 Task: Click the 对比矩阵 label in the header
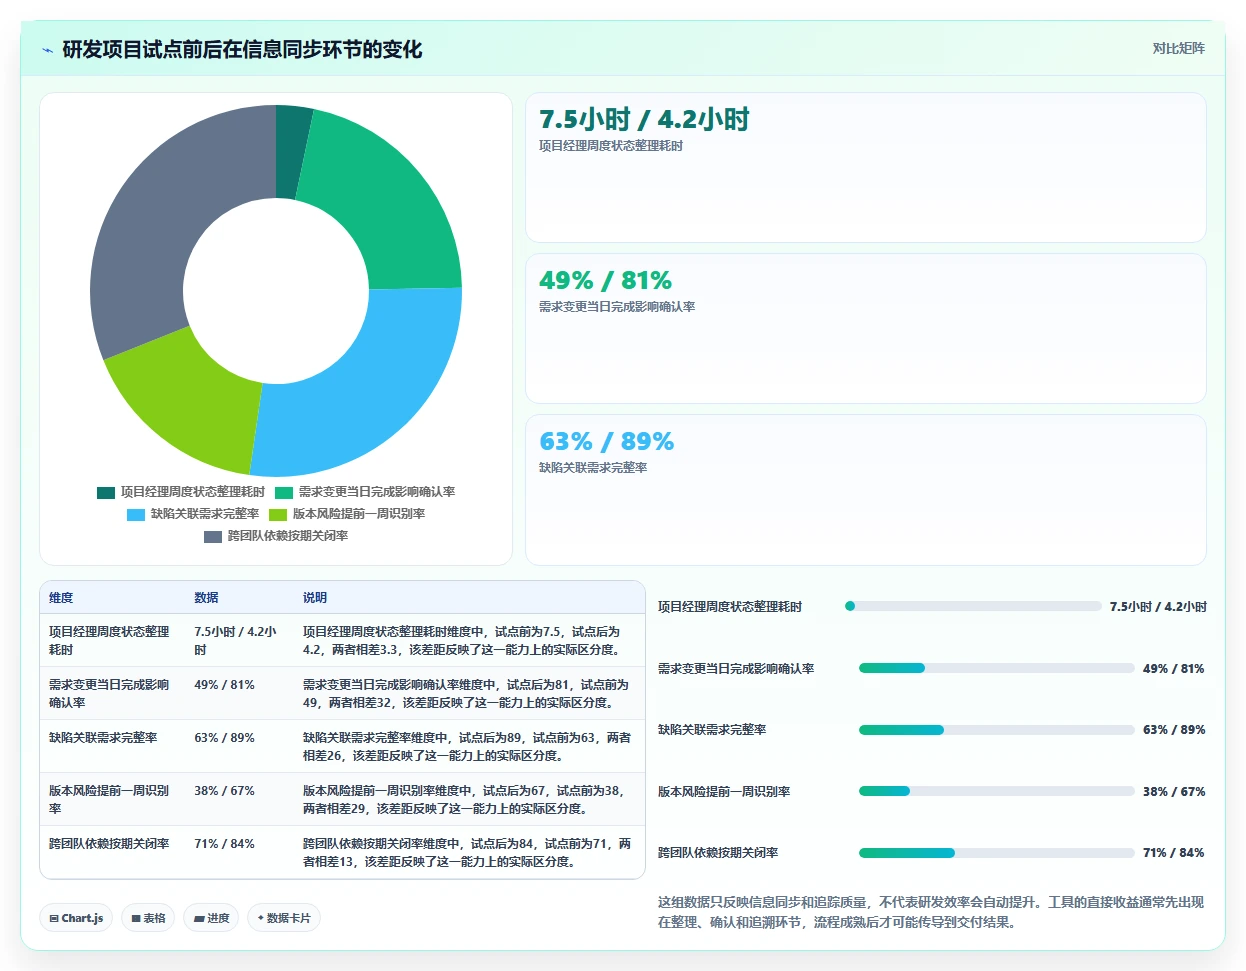1178,48
